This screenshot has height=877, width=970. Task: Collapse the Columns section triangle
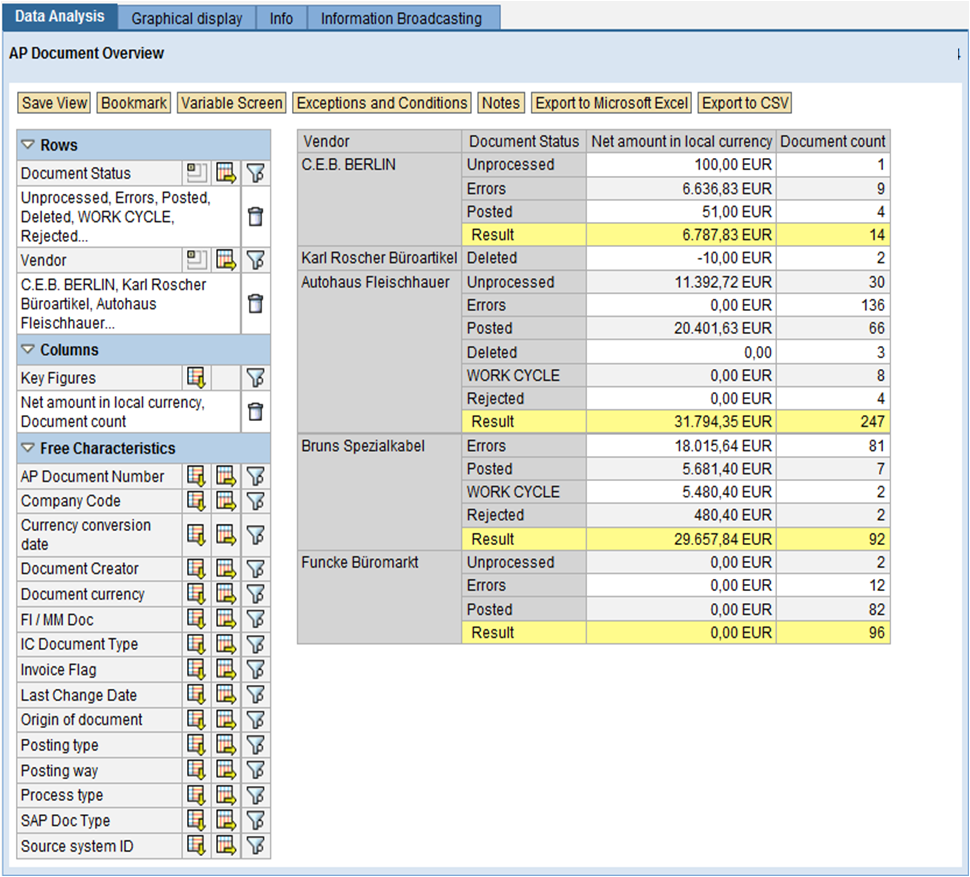coord(28,349)
